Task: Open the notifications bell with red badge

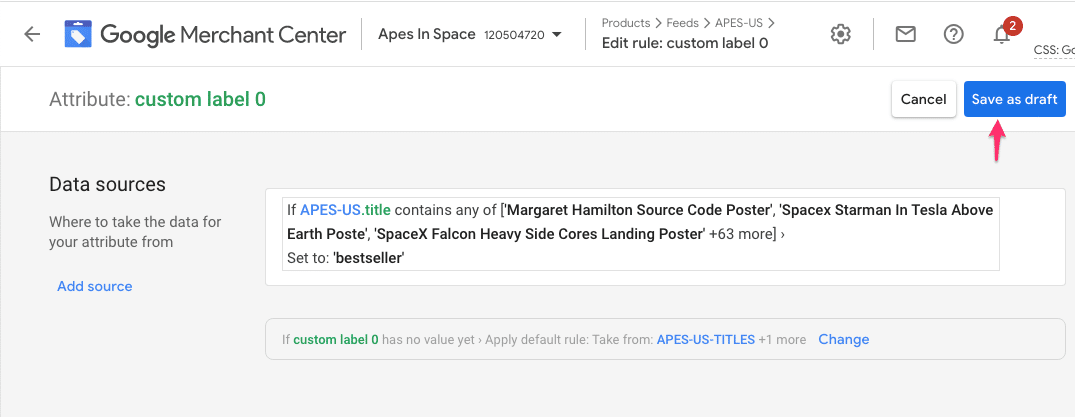Action: click(1004, 33)
